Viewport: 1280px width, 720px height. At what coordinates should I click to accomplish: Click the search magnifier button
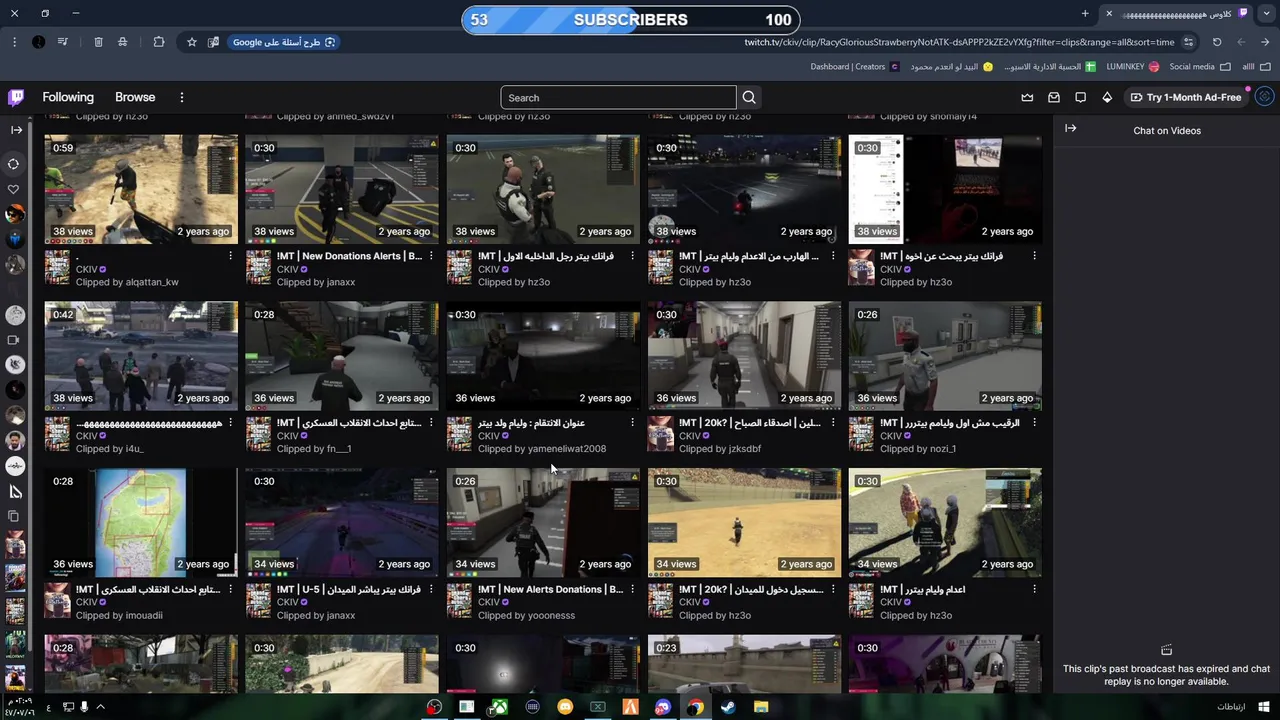[x=749, y=98]
